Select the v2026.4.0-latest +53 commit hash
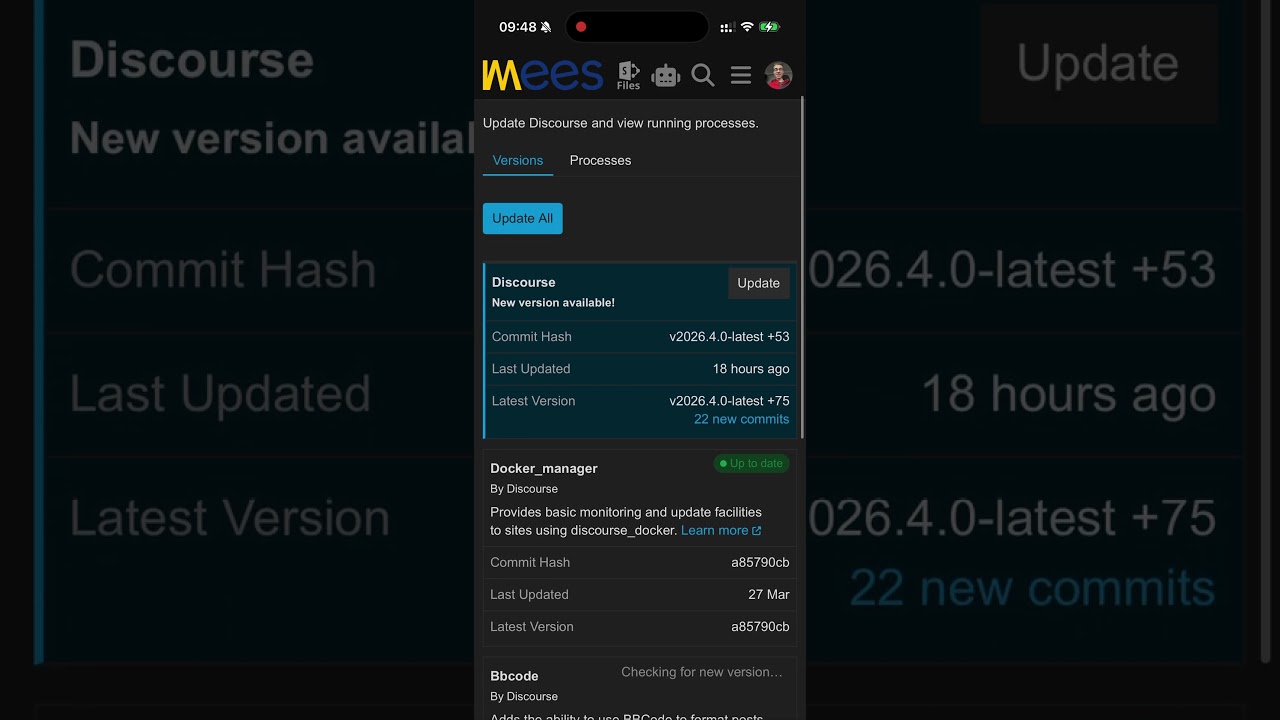1280x720 pixels. click(729, 336)
